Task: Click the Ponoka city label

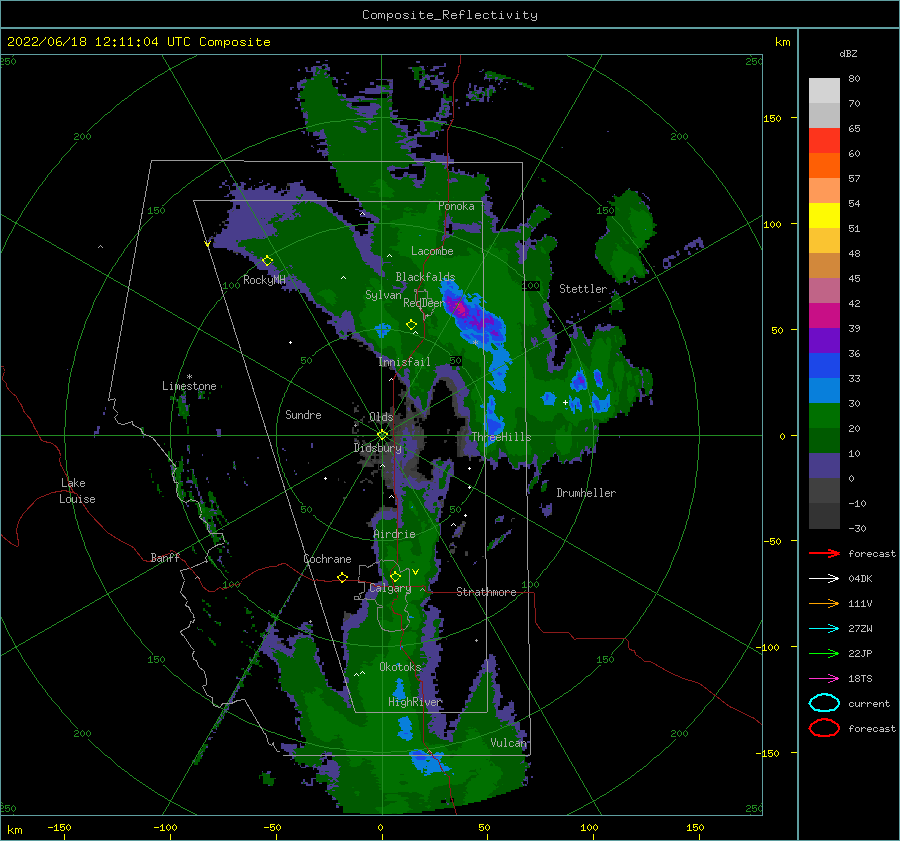Action: point(456,206)
